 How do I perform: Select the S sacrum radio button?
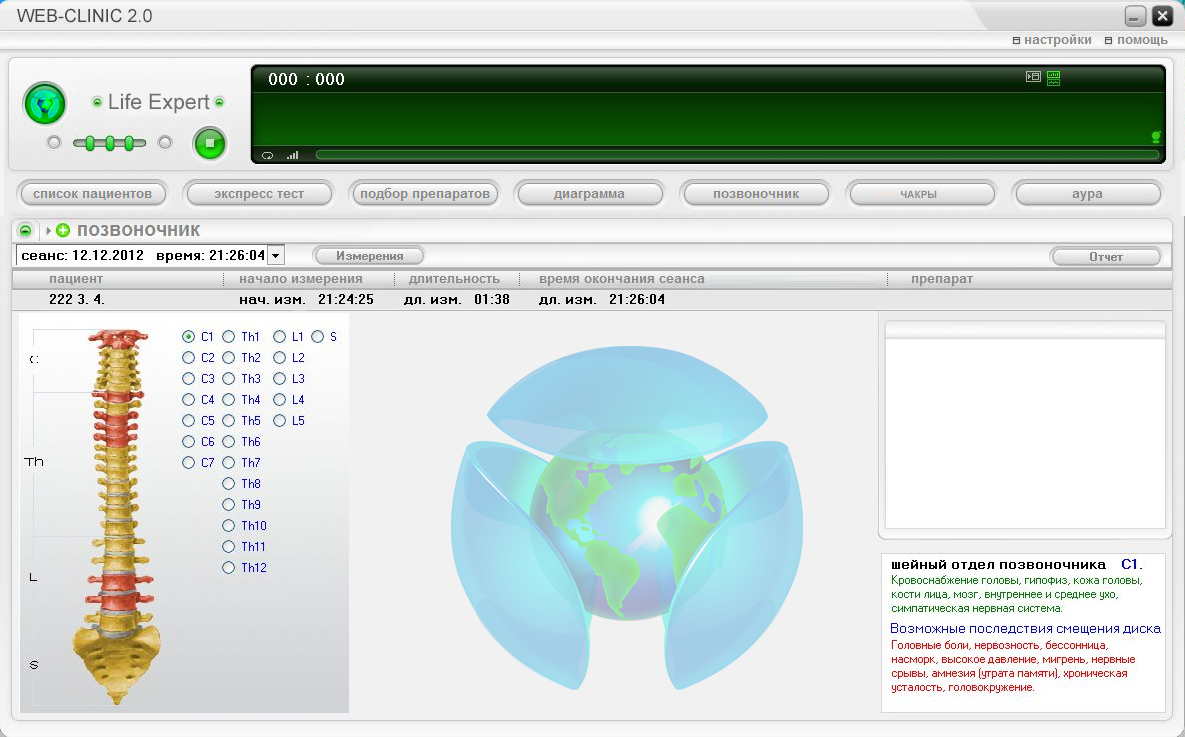point(317,336)
